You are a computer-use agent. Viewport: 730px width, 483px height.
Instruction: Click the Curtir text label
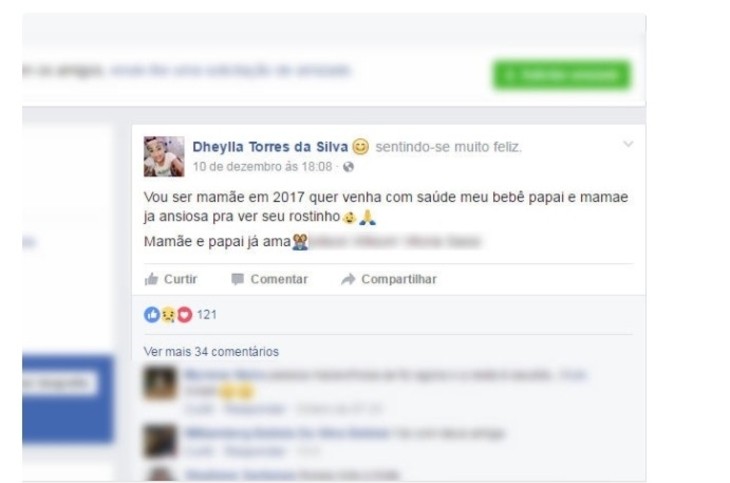181,279
